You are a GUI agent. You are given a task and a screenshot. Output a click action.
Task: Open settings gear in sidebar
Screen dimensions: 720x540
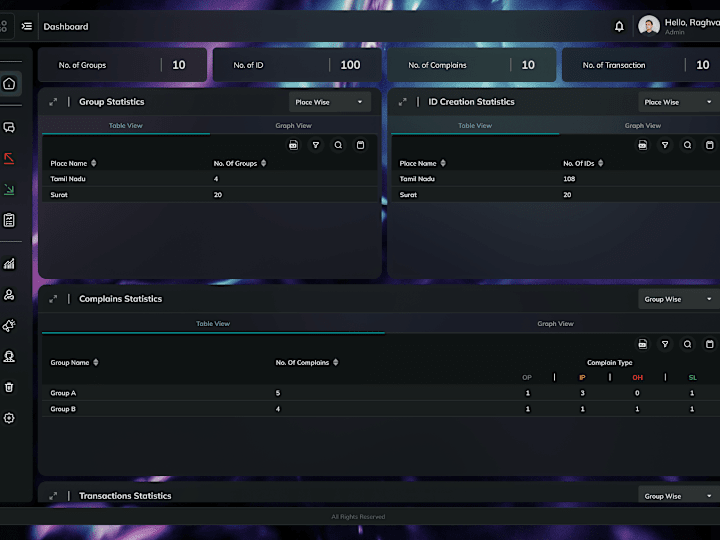(x=9, y=418)
